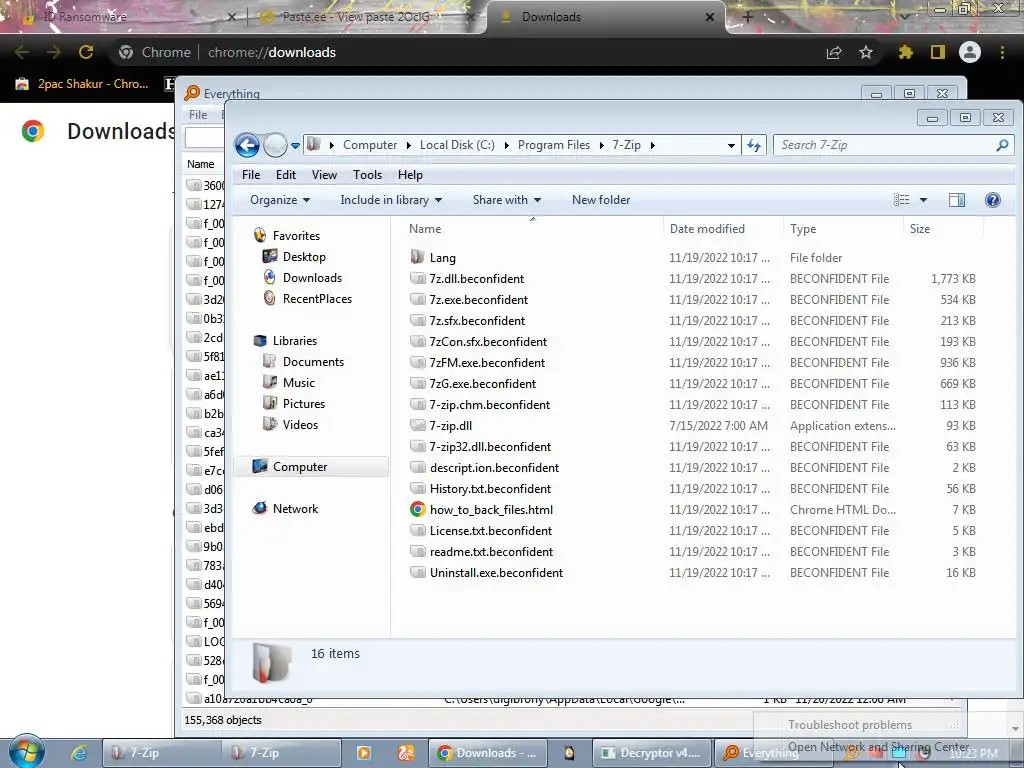Select readme.txt.beconfident file
Screen dimensions: 1024x768
coord(491,552)
